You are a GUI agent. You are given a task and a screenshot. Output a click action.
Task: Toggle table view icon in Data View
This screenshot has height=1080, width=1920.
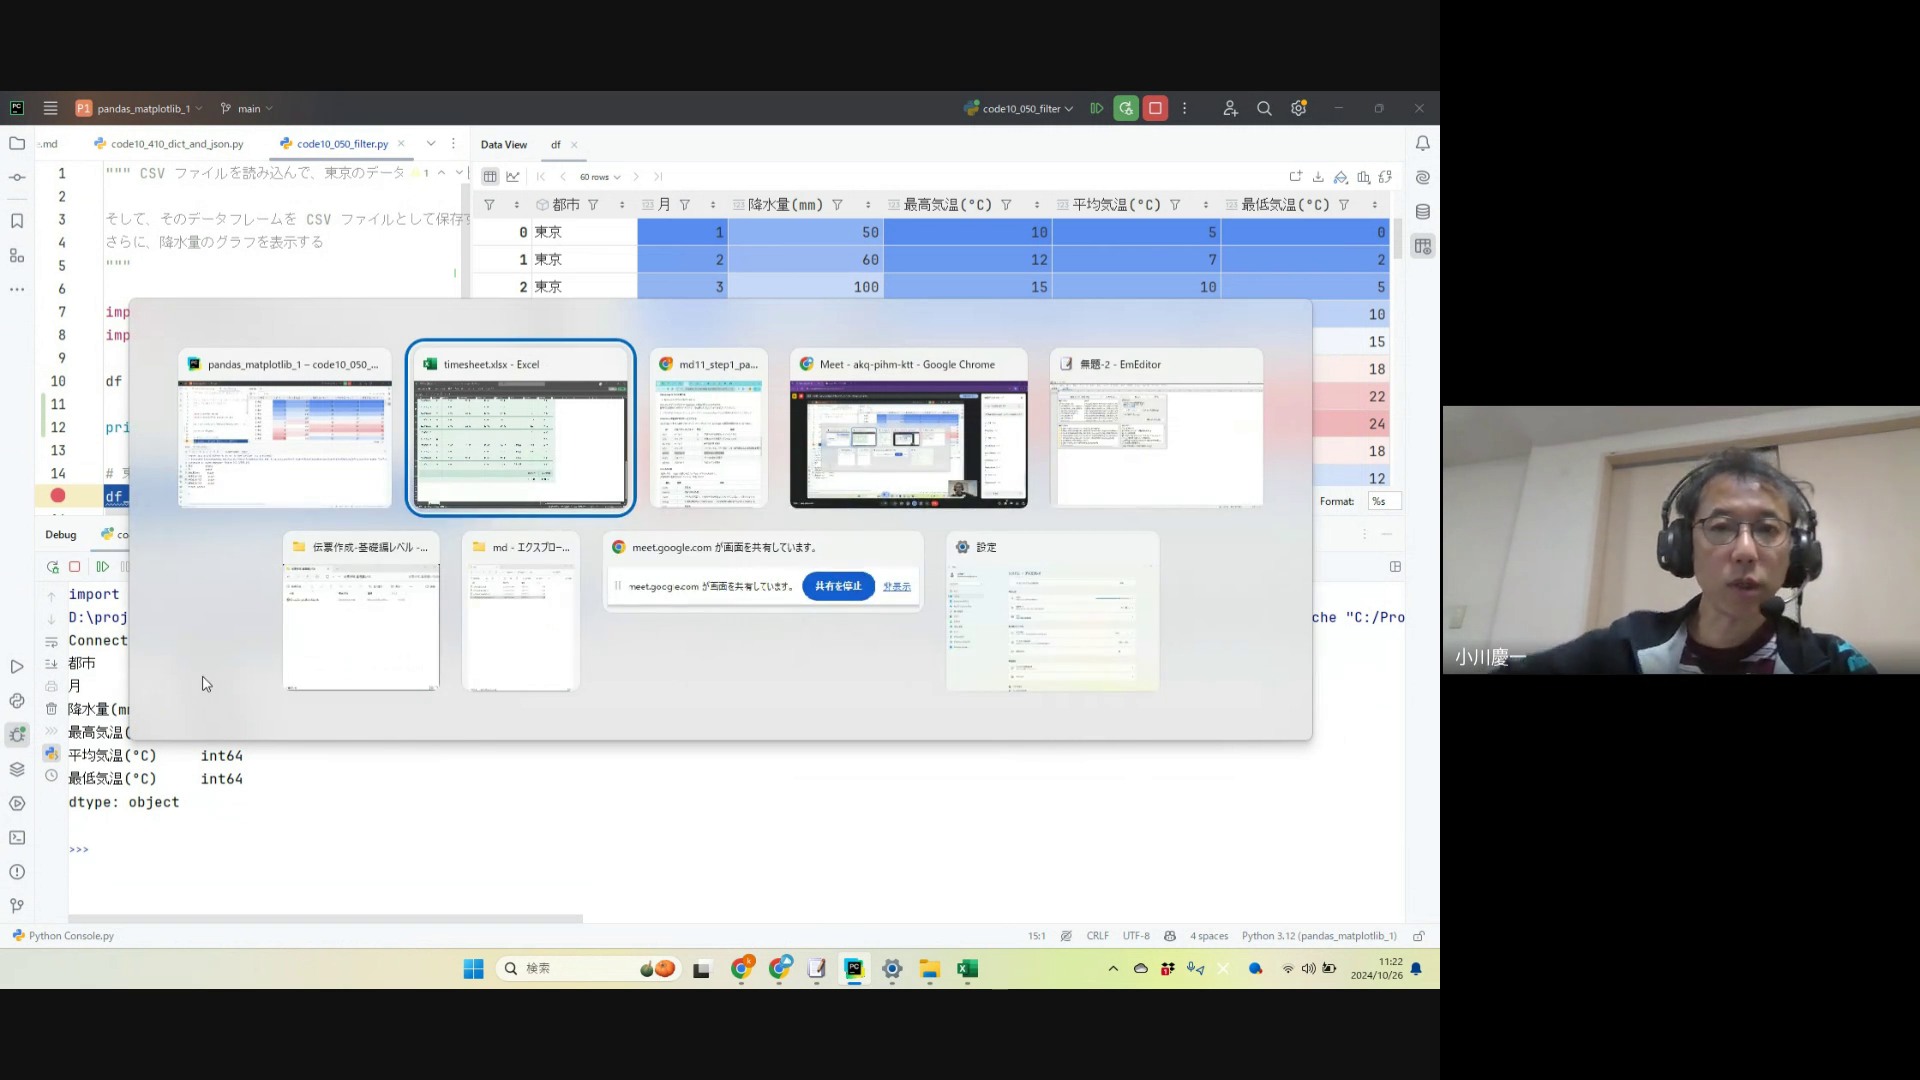tap(490, 177)
